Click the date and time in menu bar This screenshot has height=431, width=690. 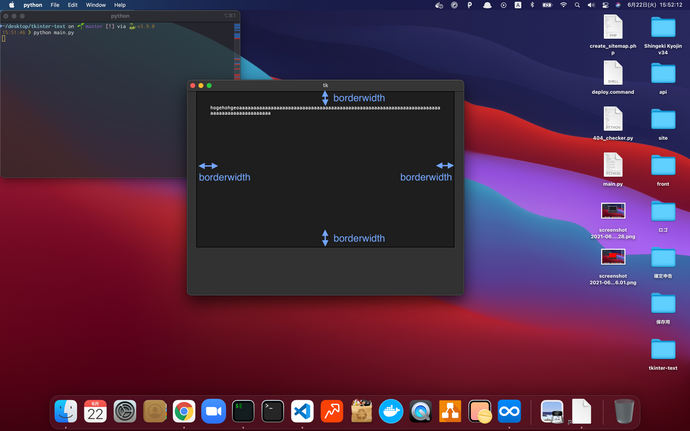[654, 5]
